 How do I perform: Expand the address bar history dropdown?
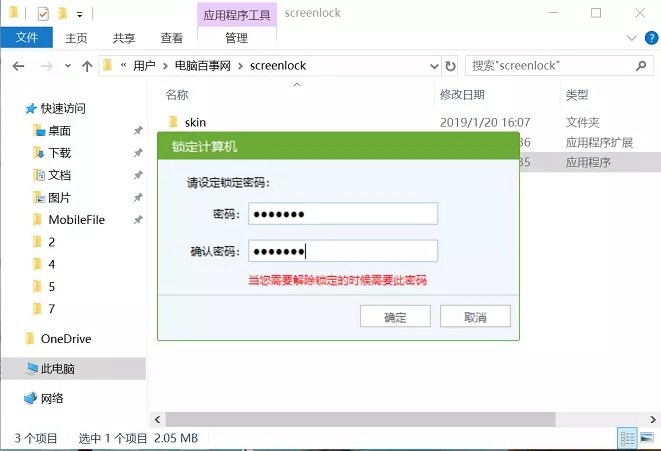tap(431, 66)
